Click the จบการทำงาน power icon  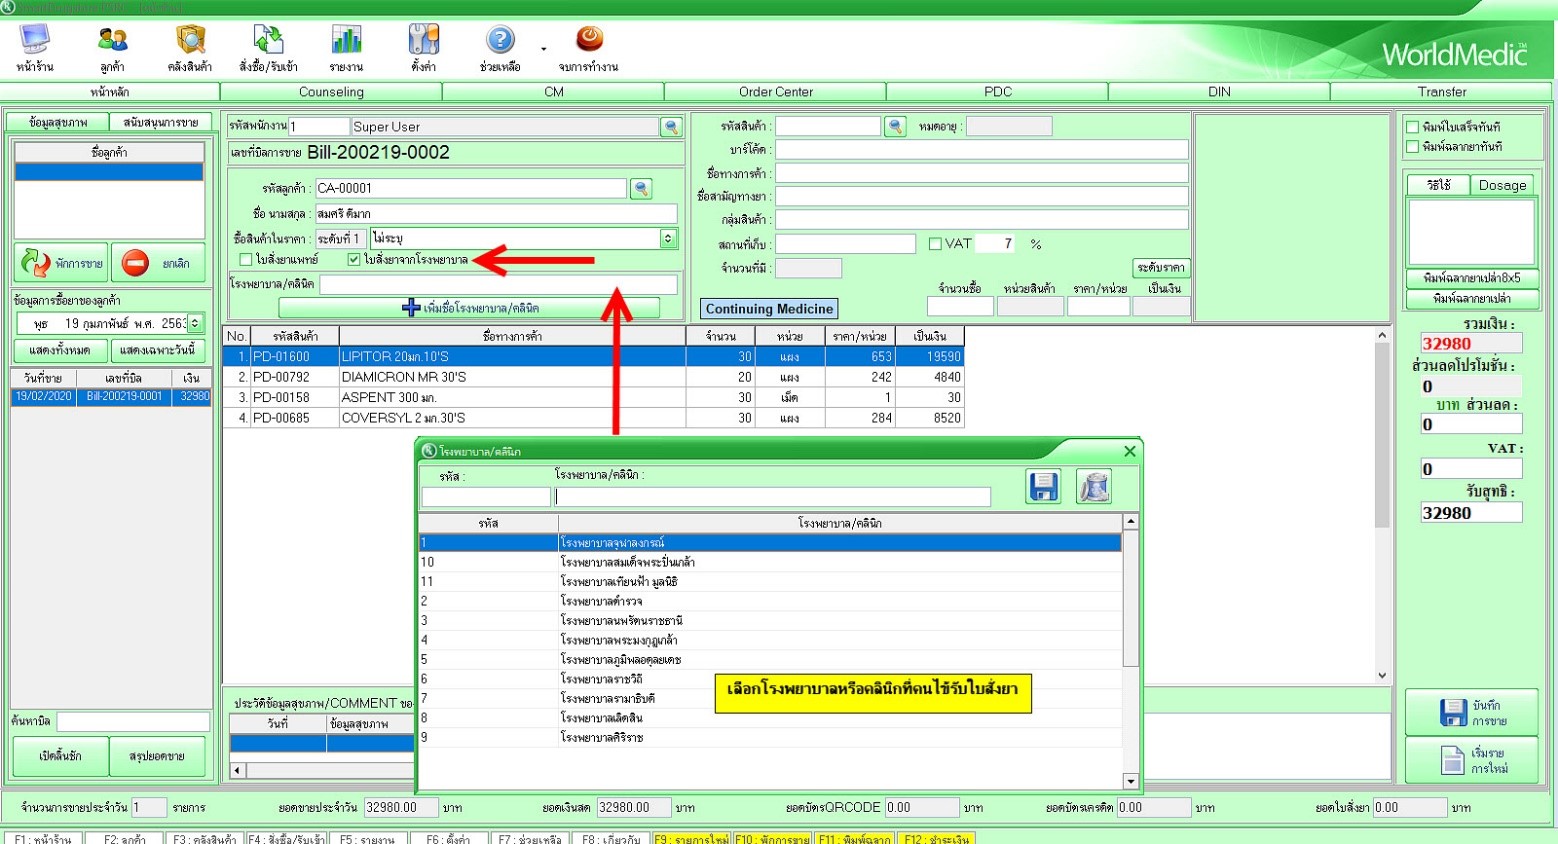coord(589,41)
